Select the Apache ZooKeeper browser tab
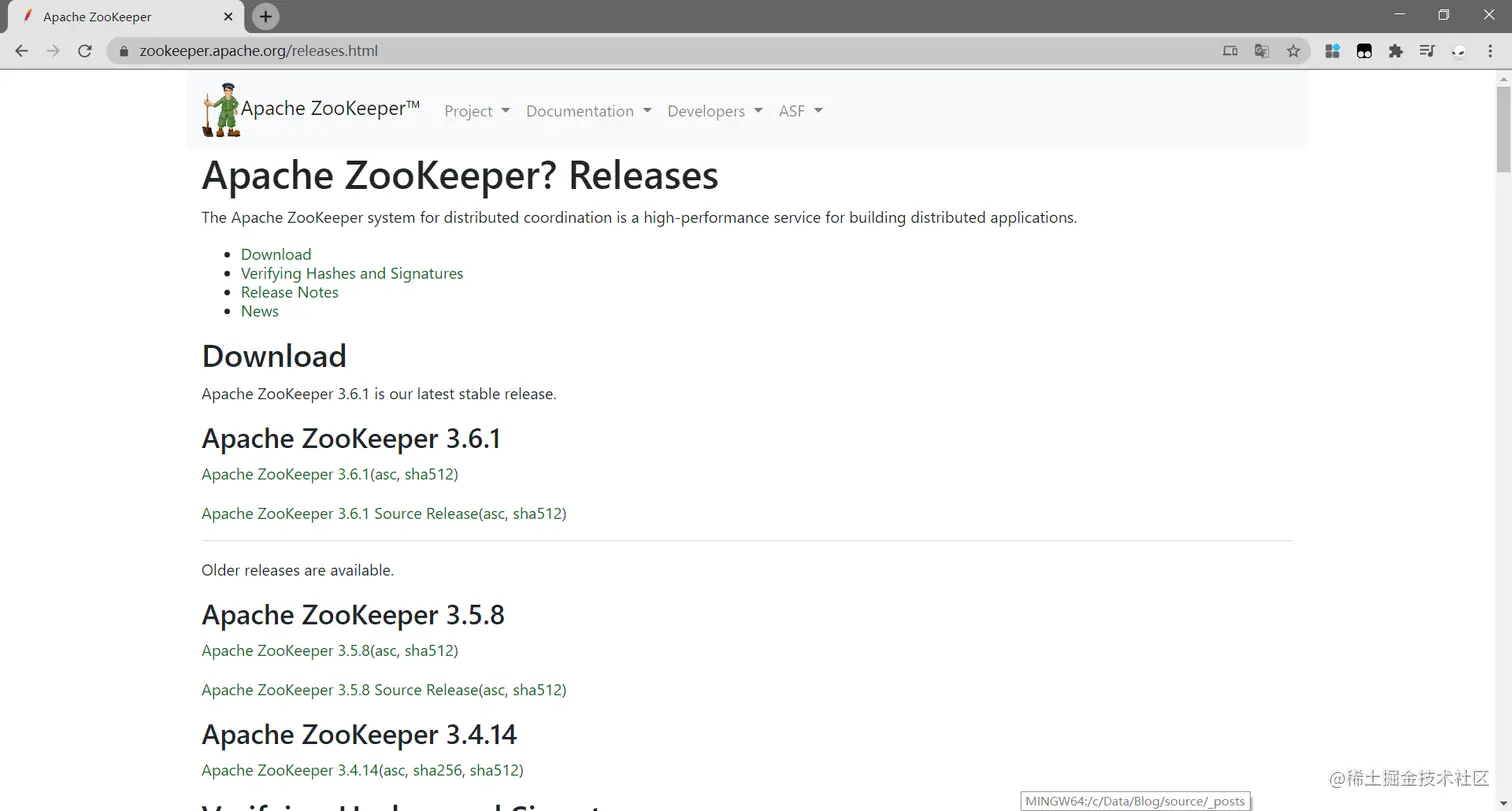Screen dimensions: 1512x811 click(x=126, y=17)
